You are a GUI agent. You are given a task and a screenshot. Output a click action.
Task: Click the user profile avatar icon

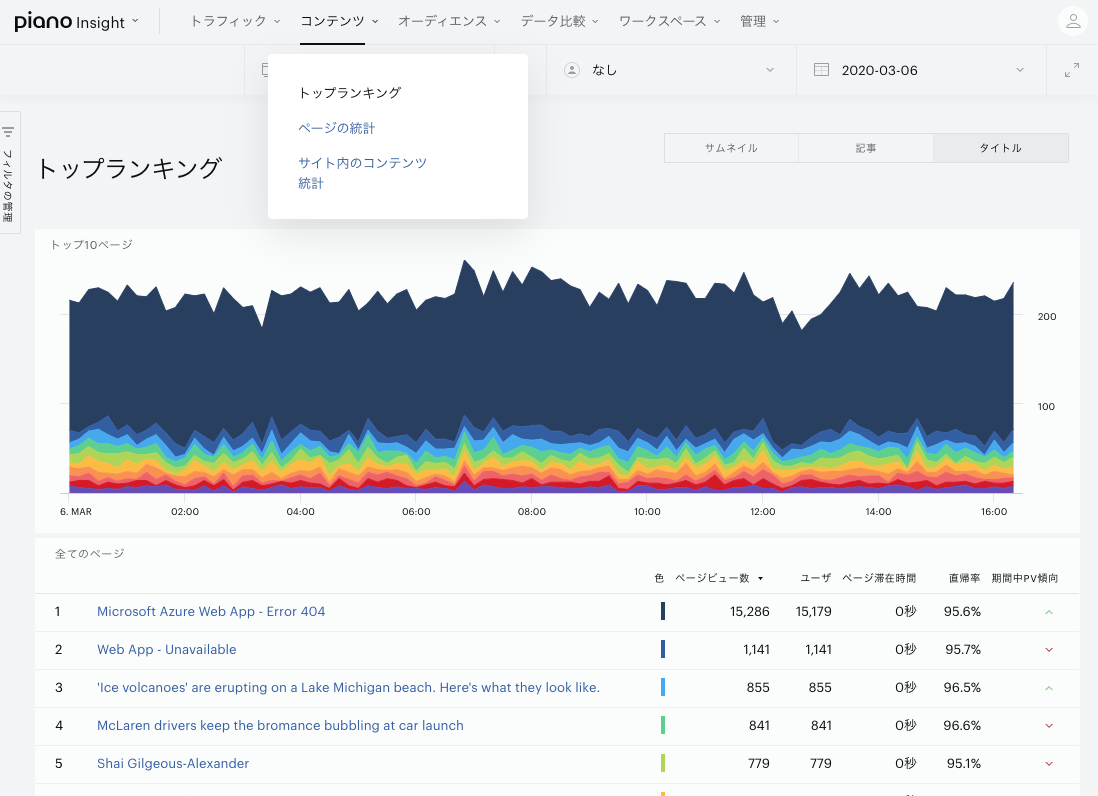tap(1073, 21)
